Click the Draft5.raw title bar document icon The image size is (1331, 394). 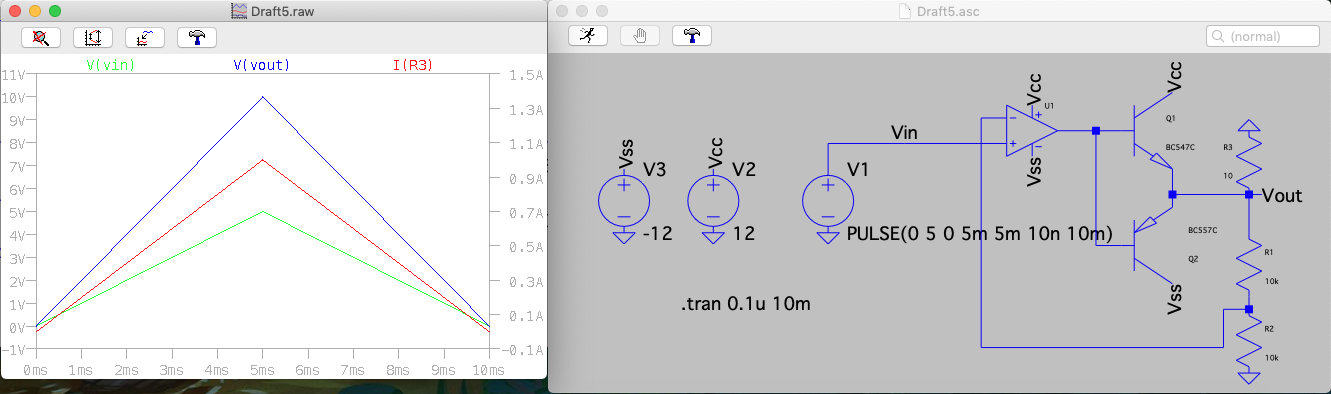point(238,10)
